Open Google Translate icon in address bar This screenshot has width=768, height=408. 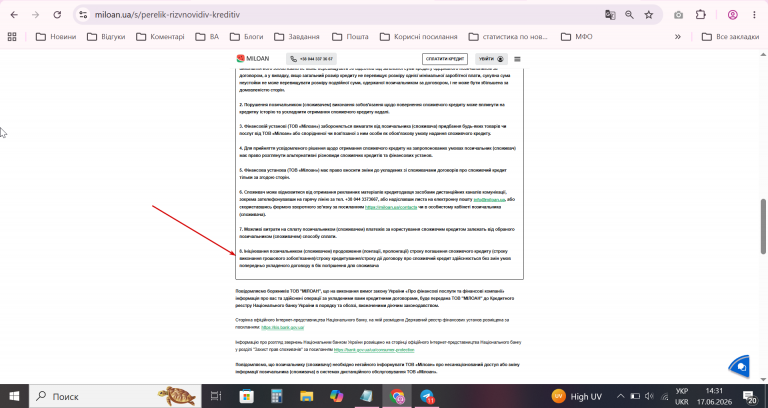pyautogui.click(x=610, y=15)
